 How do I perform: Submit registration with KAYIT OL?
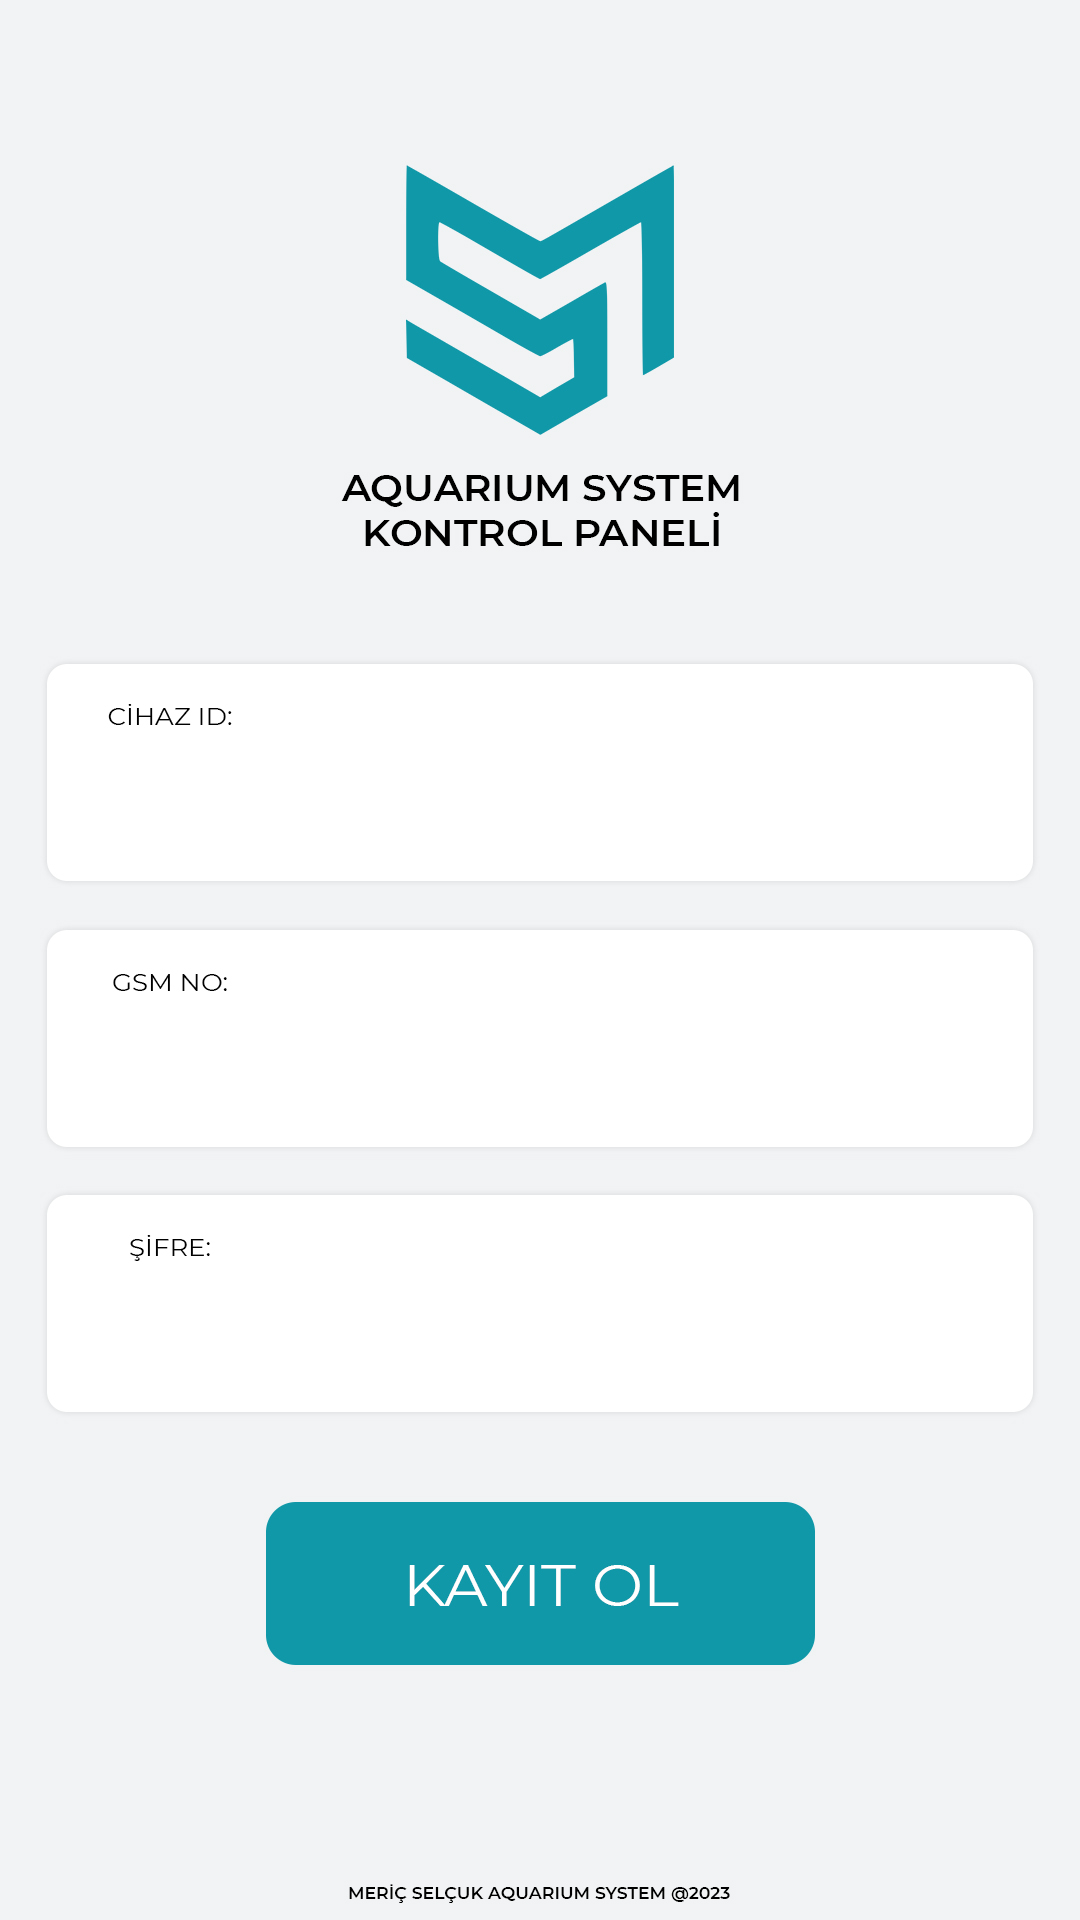[x=540, y=1583]
